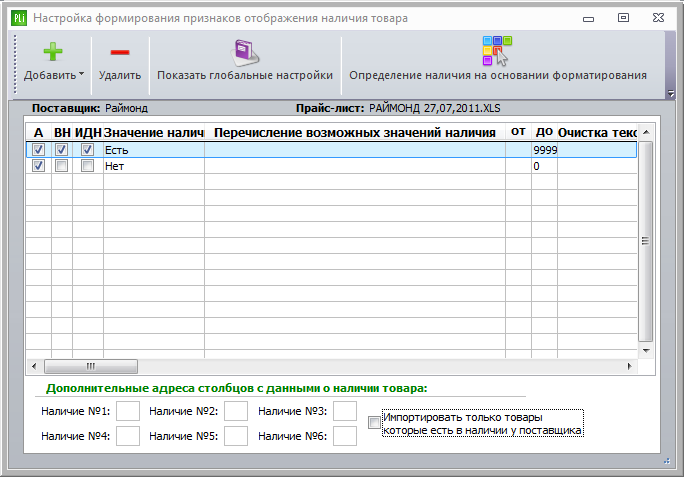The image size is (684, 477).
Task: Close the settings window
Action: click(x=658, y=17)
